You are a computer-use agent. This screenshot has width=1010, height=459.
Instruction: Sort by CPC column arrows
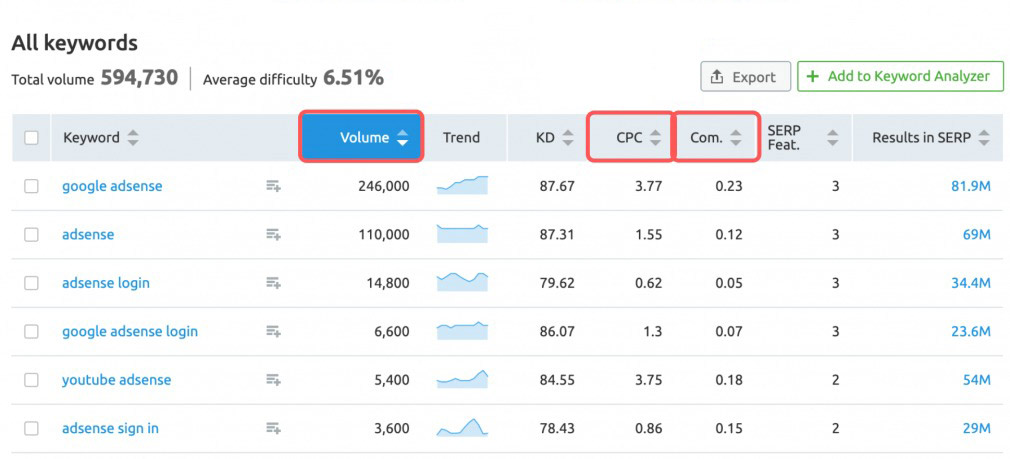click(655, 137)
